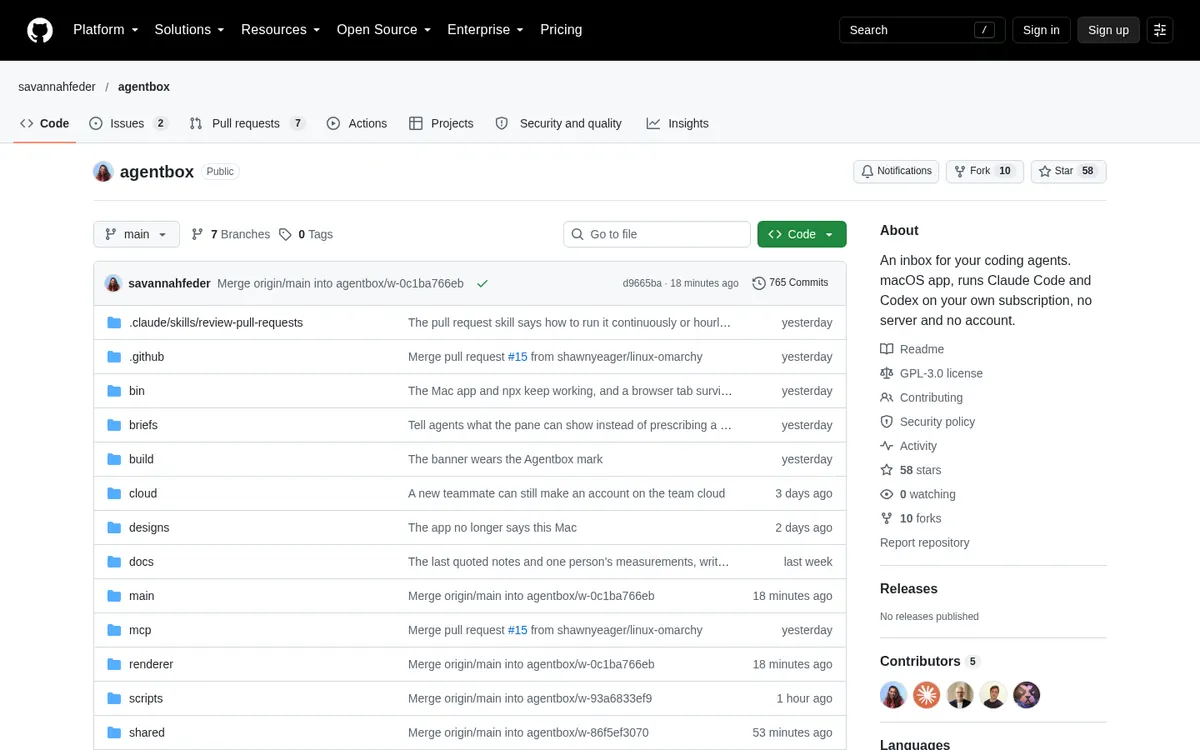Click the designs folder icon
1200x750 pixels.
(114, 527)
